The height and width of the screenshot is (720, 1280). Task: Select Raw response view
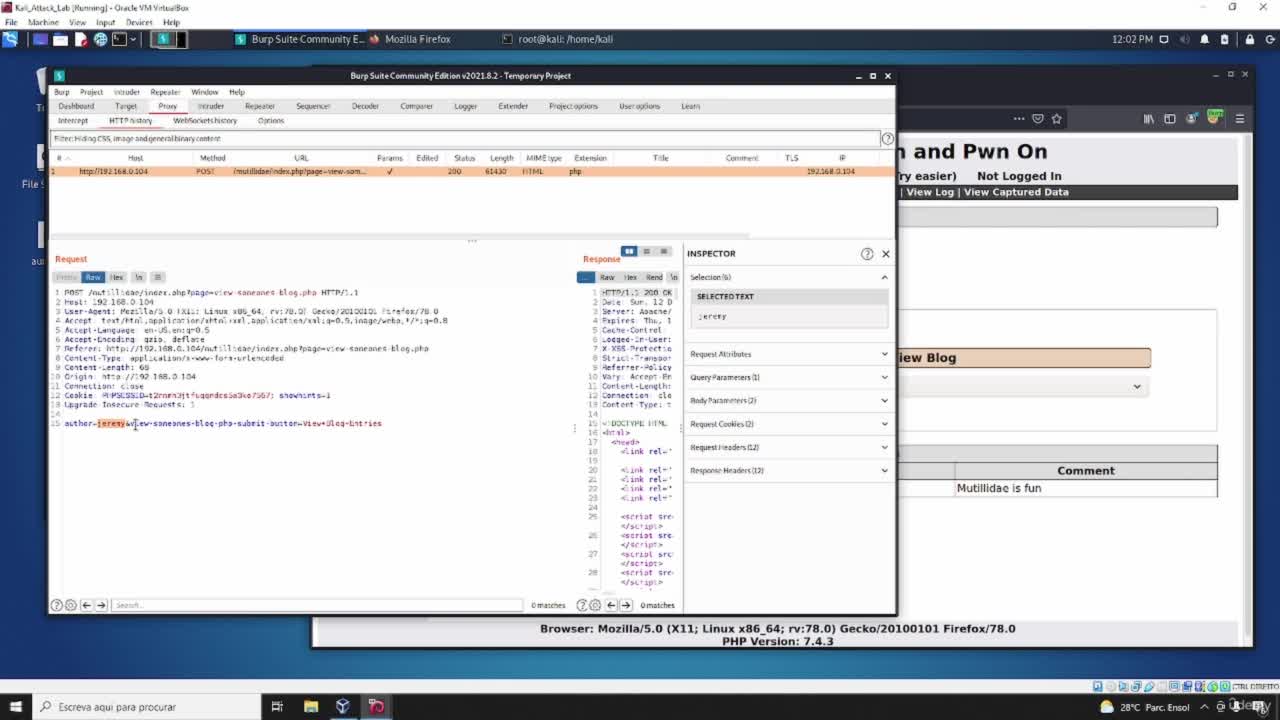point(607,277)
